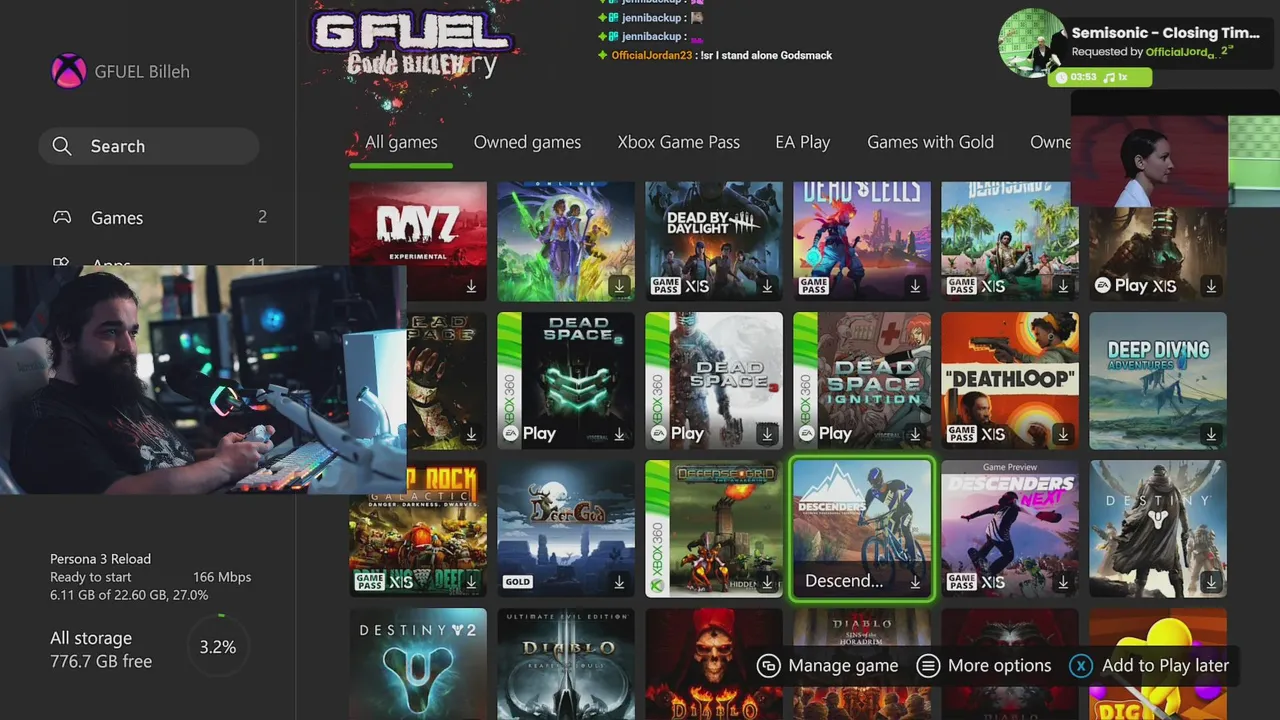Open the Descenders Next Game Preview tile

[1010, 528]
